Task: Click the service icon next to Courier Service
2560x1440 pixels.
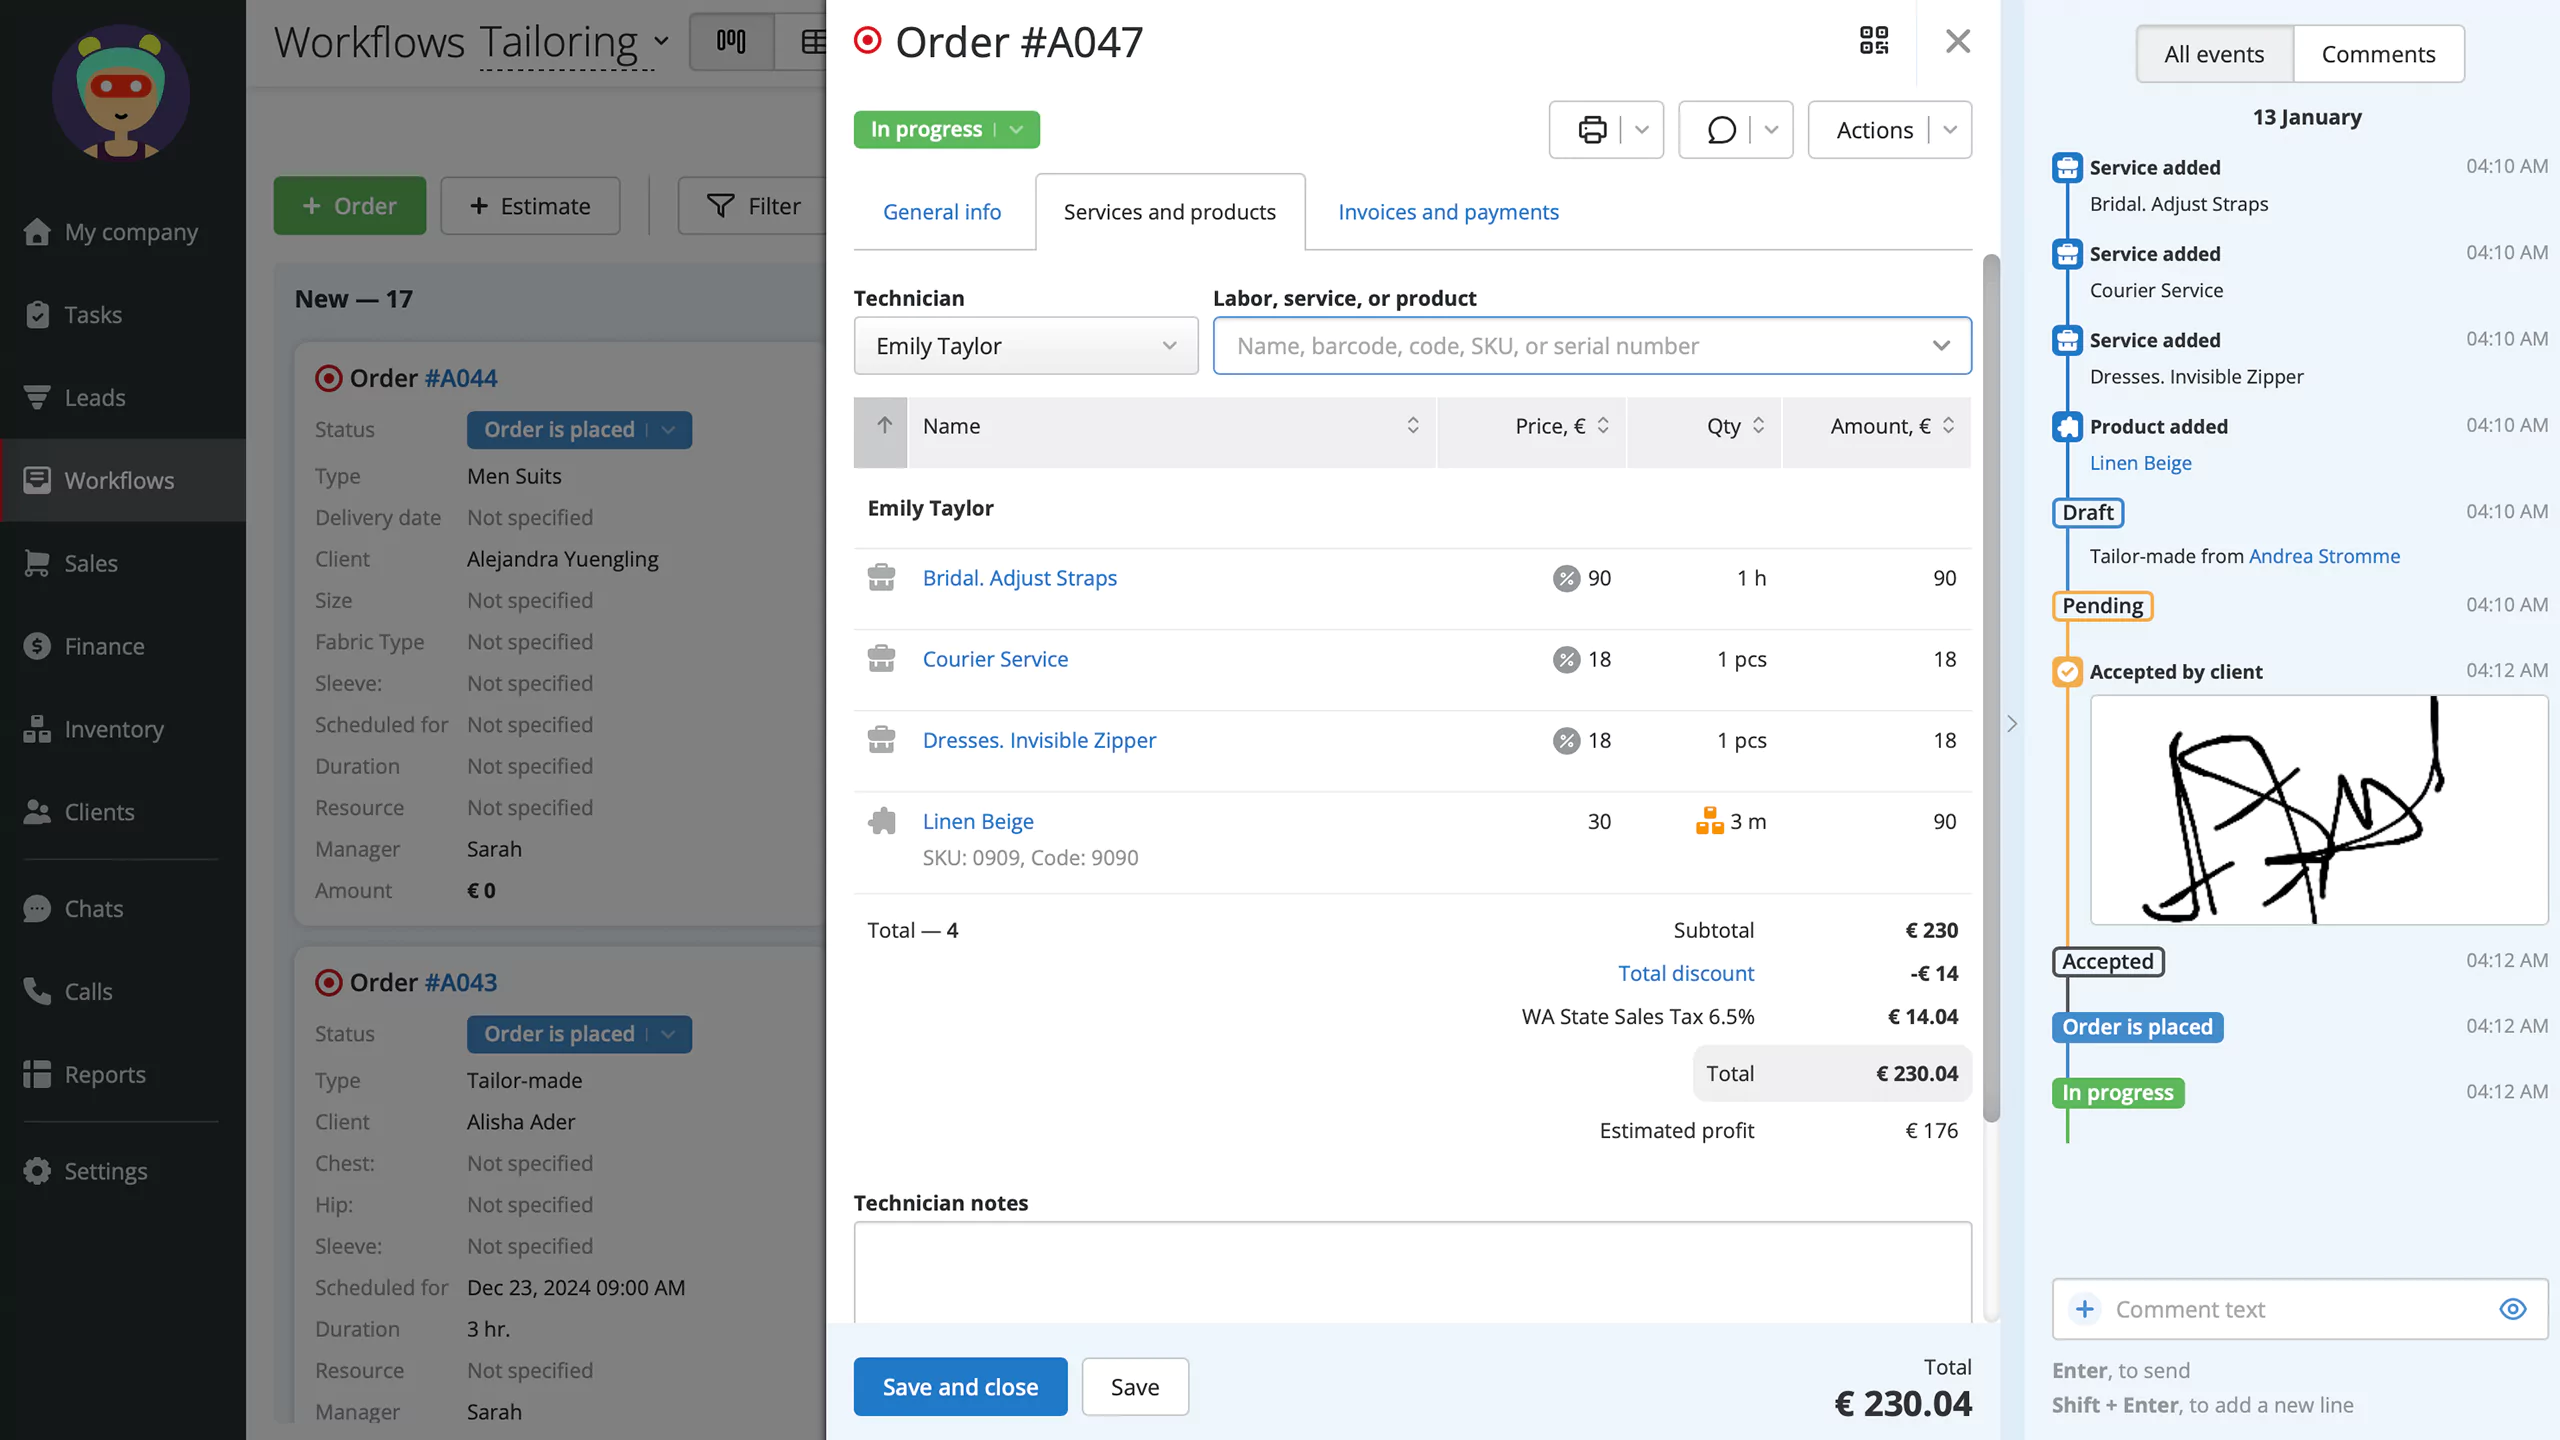Action: 881,658
